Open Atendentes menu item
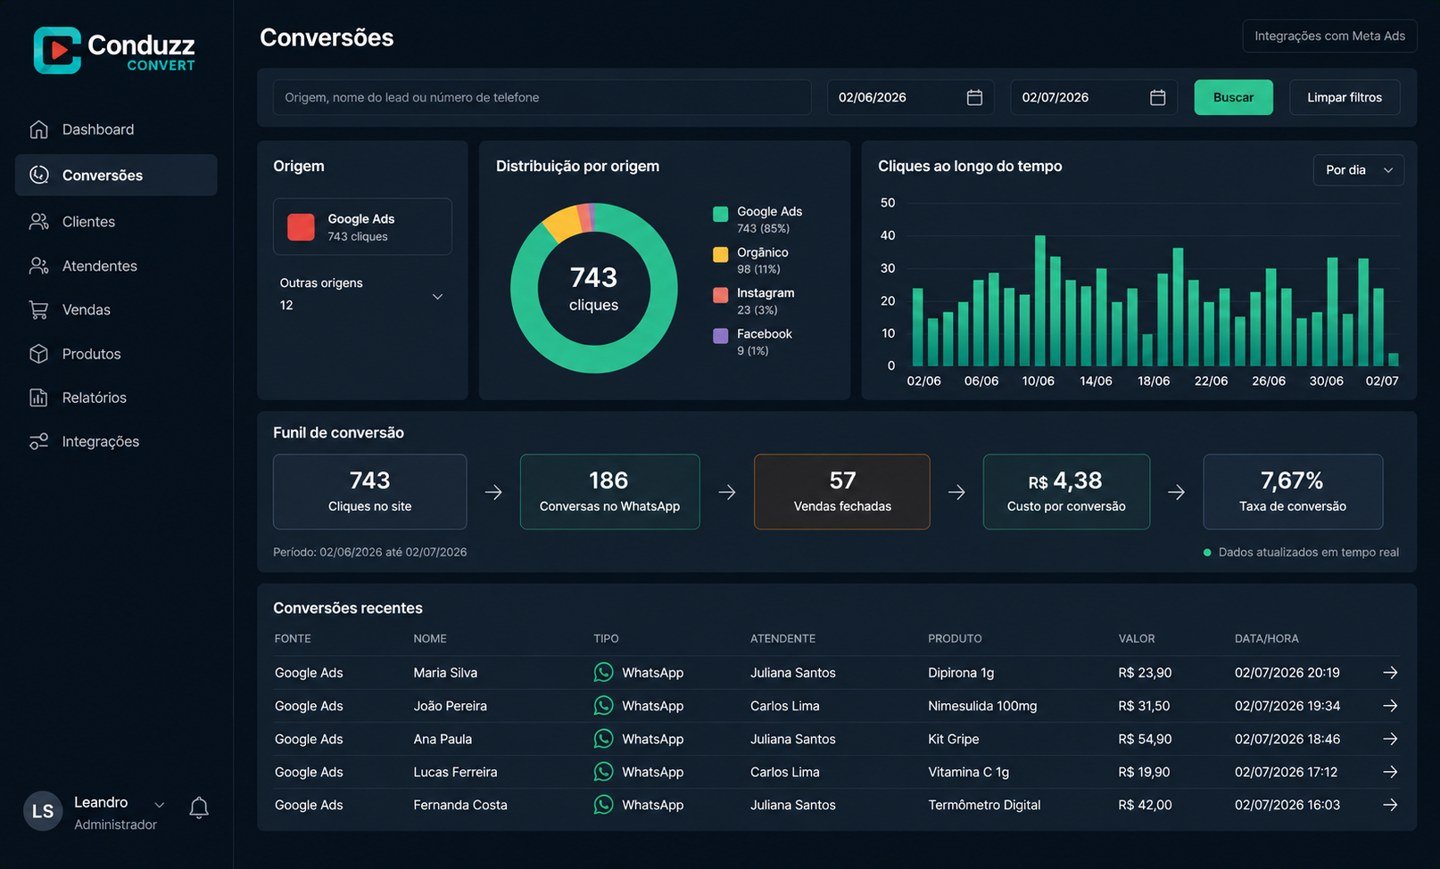The width and height of the screenshot is (1440, 869). (116, 266)
